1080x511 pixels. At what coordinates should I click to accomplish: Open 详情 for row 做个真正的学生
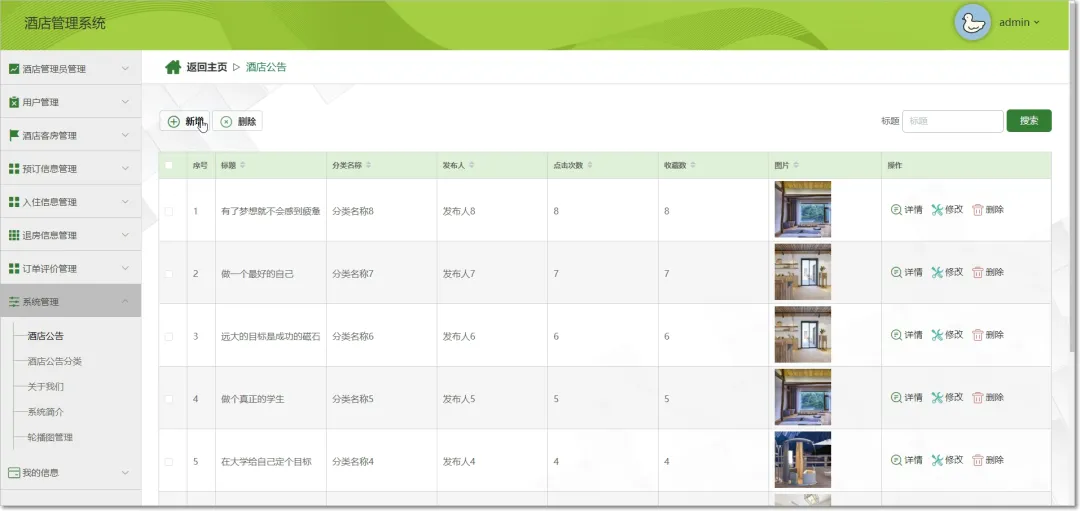click(906, 397)
